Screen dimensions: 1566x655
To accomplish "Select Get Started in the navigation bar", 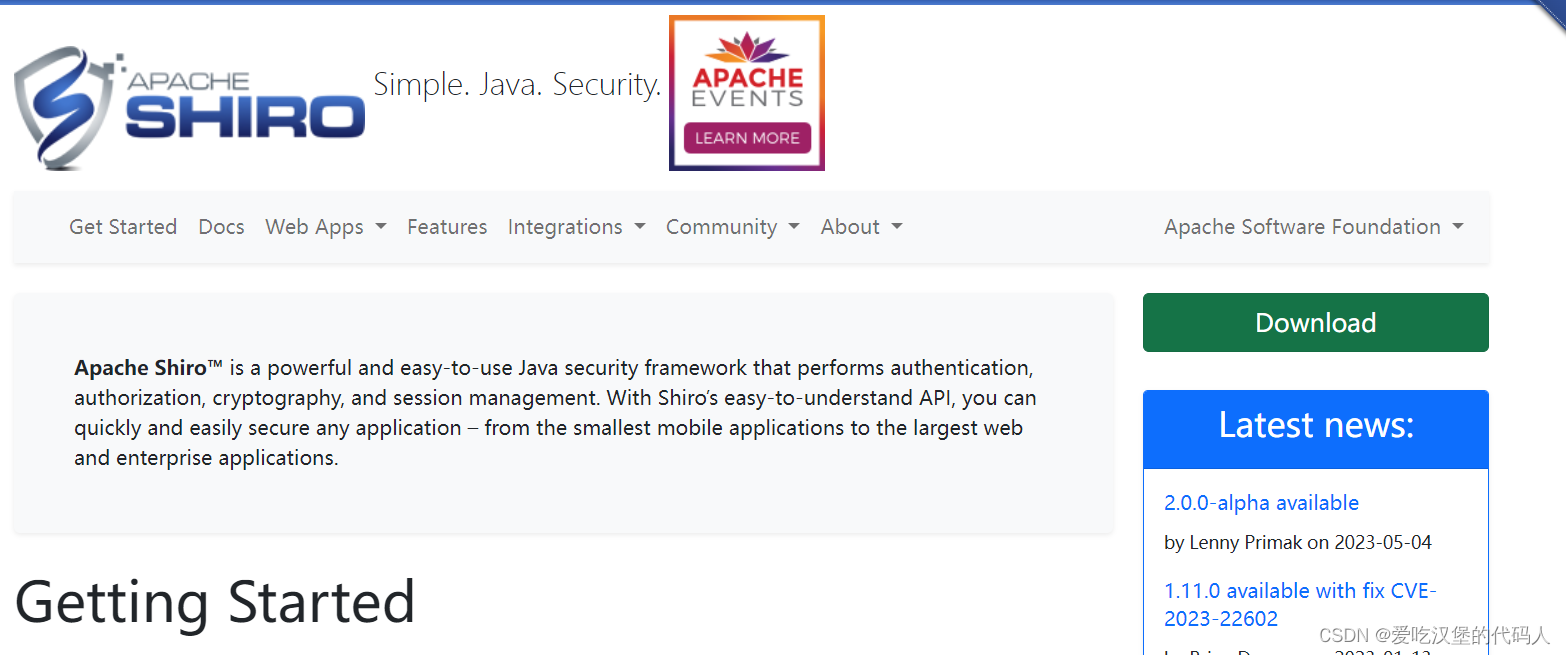I will point(122,226).
